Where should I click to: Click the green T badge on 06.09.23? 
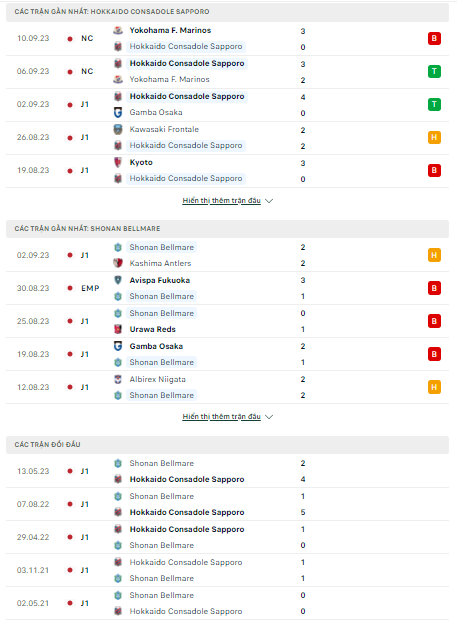click(434, 71)
